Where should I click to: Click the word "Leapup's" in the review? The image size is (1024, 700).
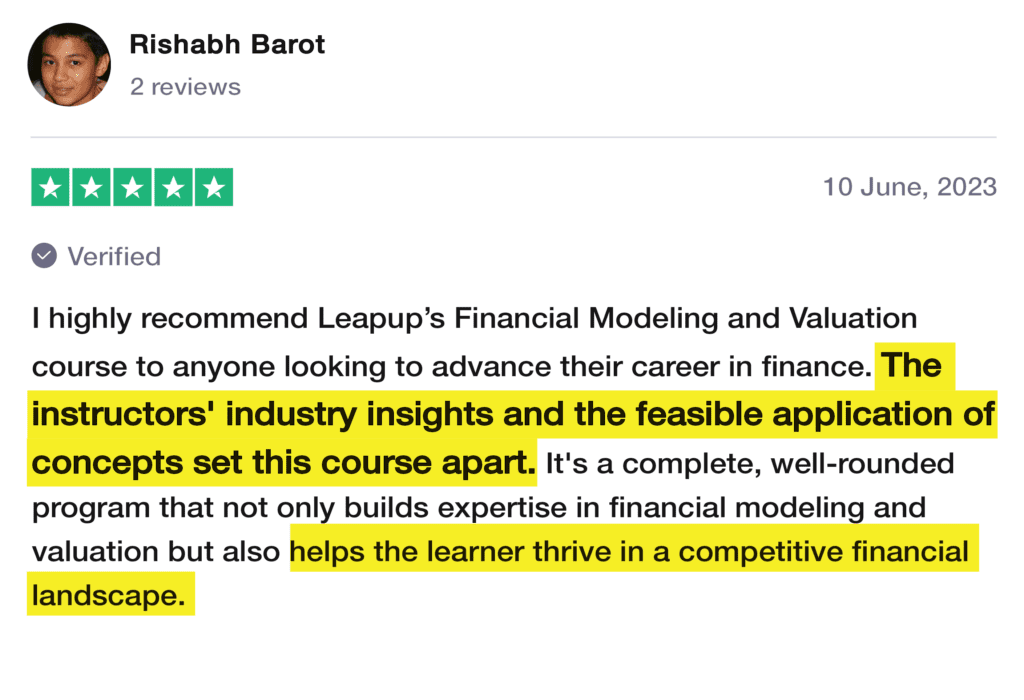(386, 319)
